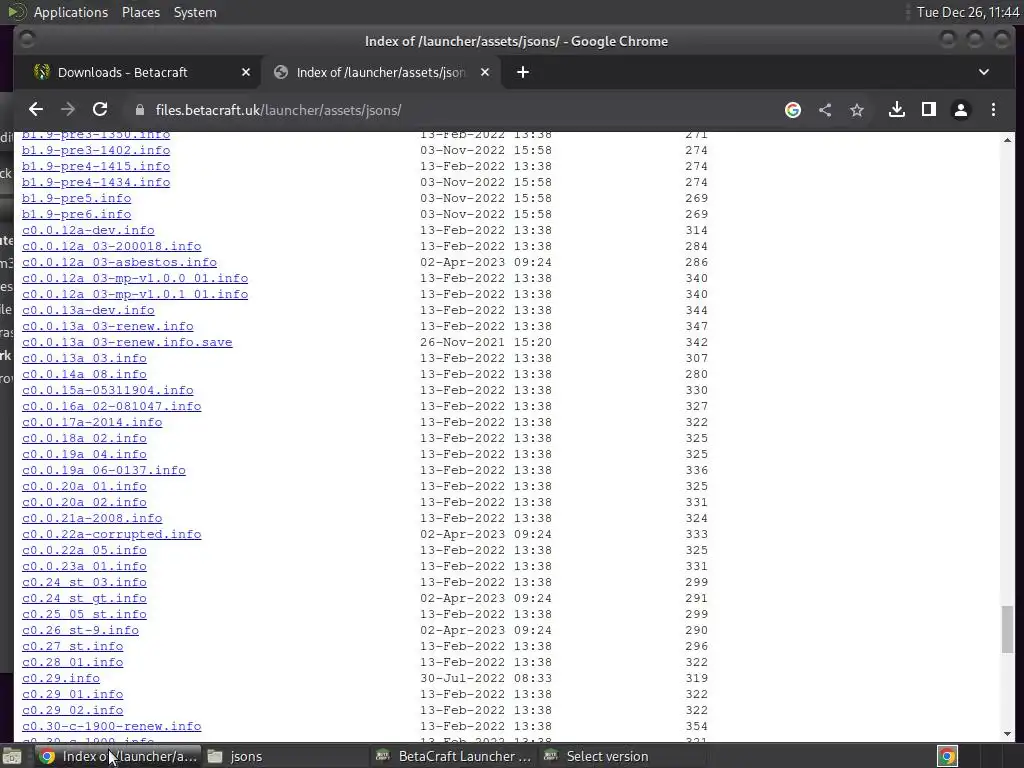Open c0.0.12a_03-mp-v1.0.0_01.info link
This screenshot has width=1024, height=768.
tap(135, 278)
